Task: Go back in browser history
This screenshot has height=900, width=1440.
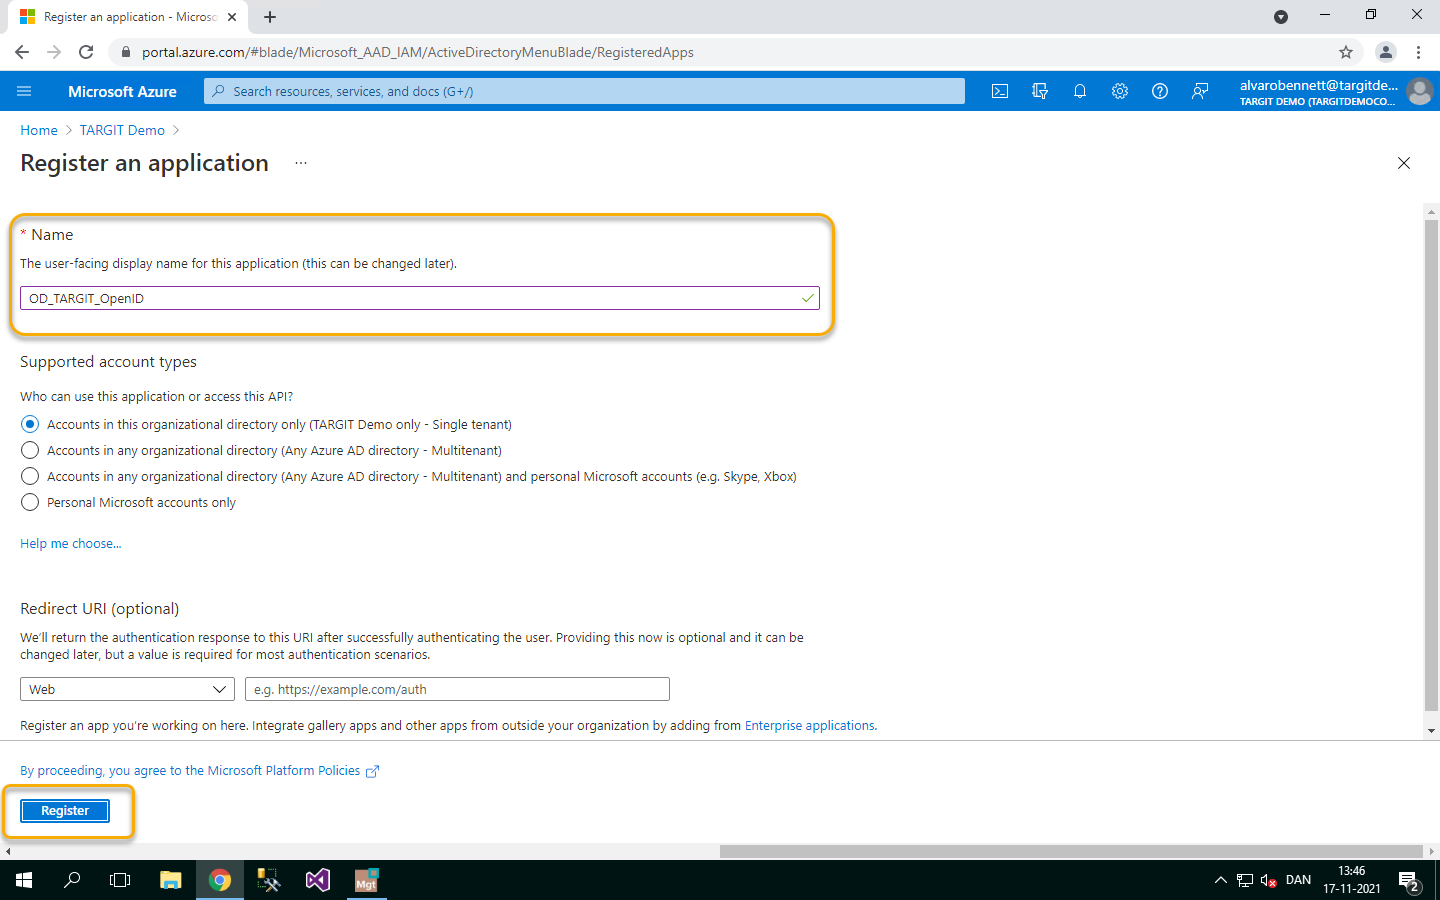Action: click(22, 52)
